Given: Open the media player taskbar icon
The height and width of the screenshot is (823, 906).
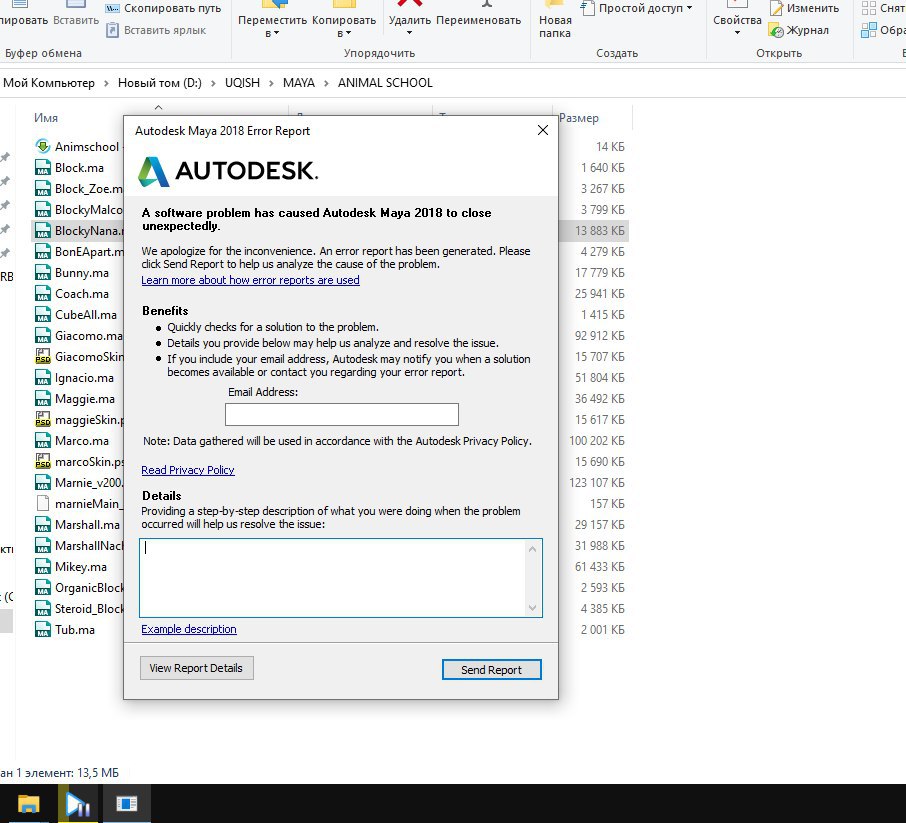Looking at the screenshot, I should [x=77, y=804].
